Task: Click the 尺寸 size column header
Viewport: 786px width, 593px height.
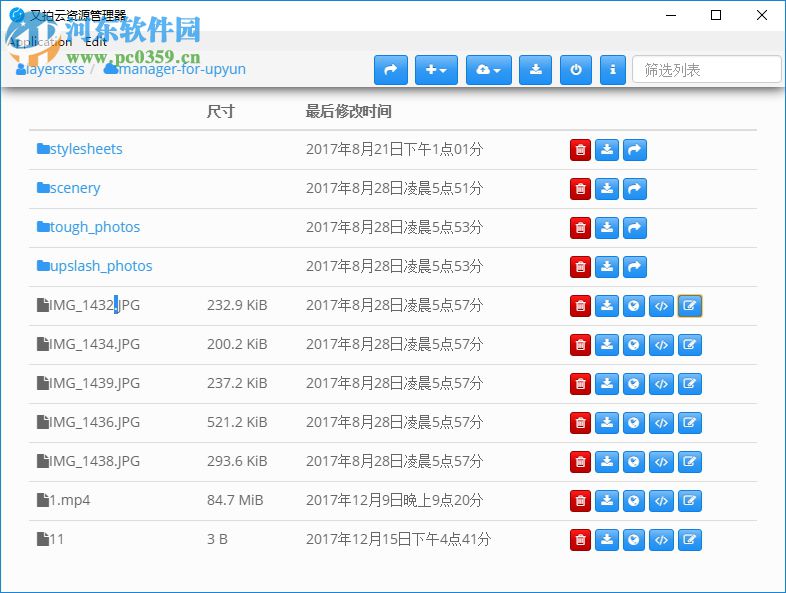Action: click(x=221, y=111)
